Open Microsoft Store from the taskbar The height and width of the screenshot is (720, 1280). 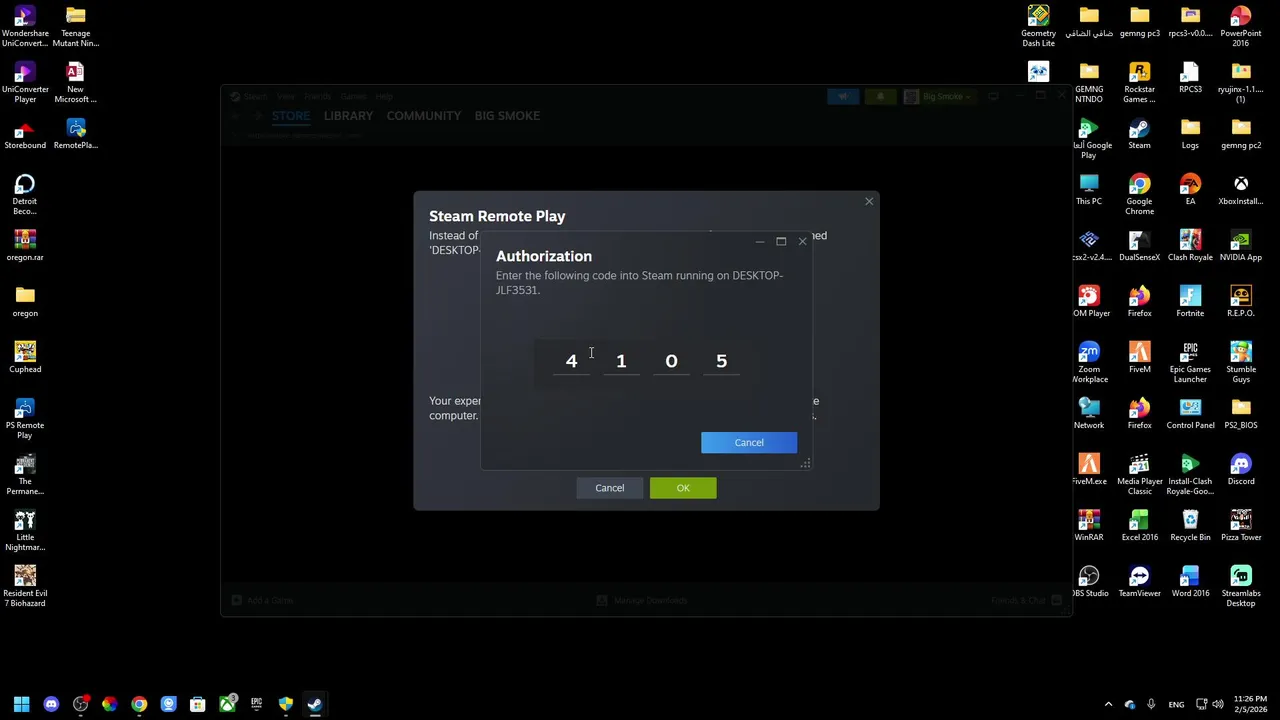tap(197, 704)
